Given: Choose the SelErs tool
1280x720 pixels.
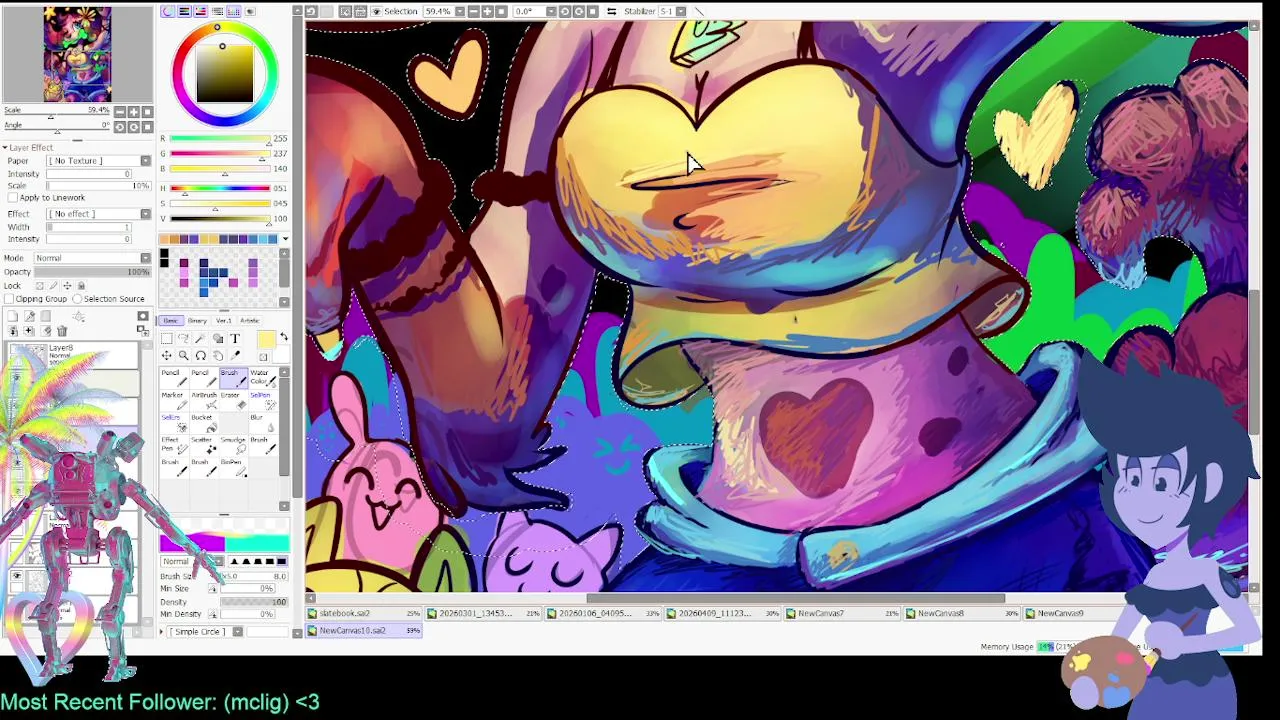Looking at the screenshot, I should tap(174, 423).
